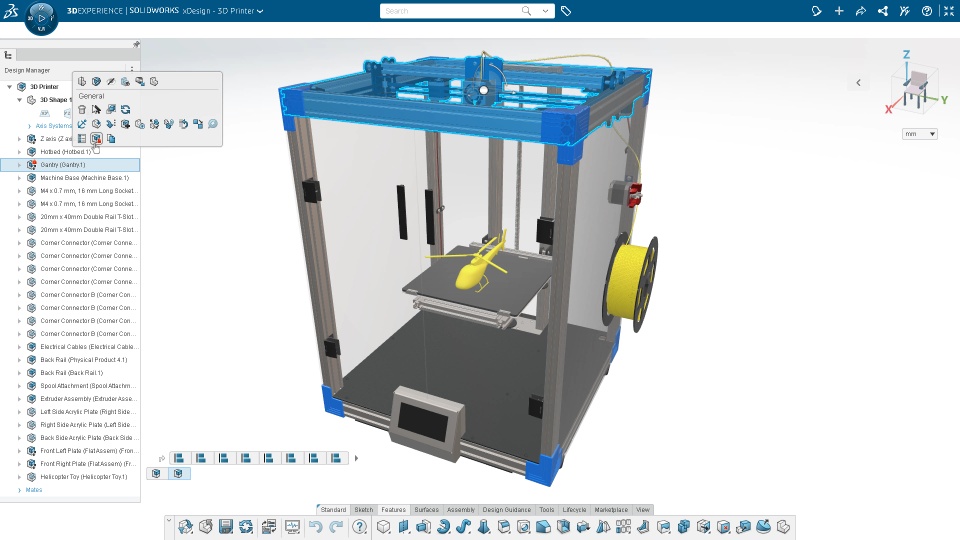Screen dimensions: 960x540
Task: Click the refresh update icon in context toolbar
Action: [126, 110]
